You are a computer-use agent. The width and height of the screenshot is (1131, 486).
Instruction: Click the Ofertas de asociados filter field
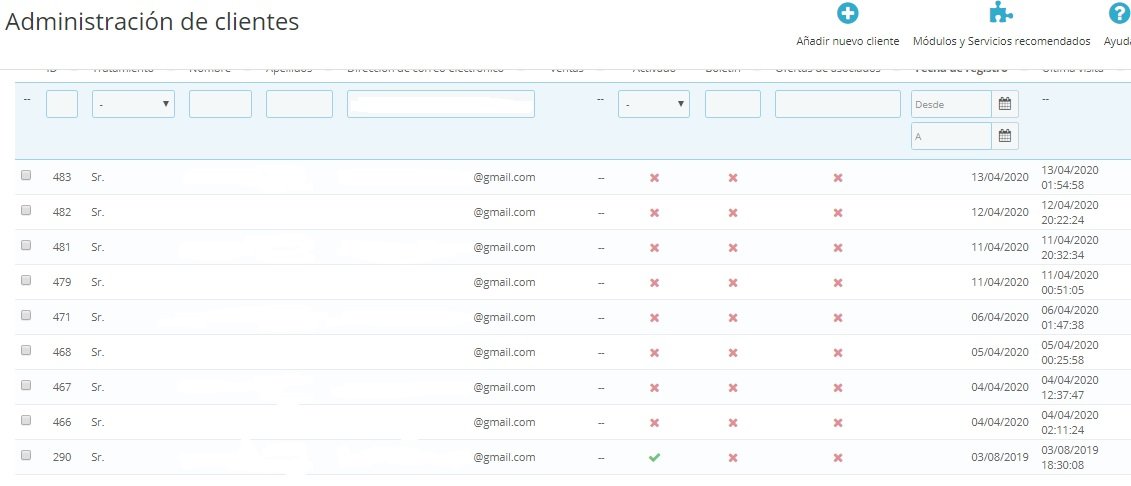(838, 104)
